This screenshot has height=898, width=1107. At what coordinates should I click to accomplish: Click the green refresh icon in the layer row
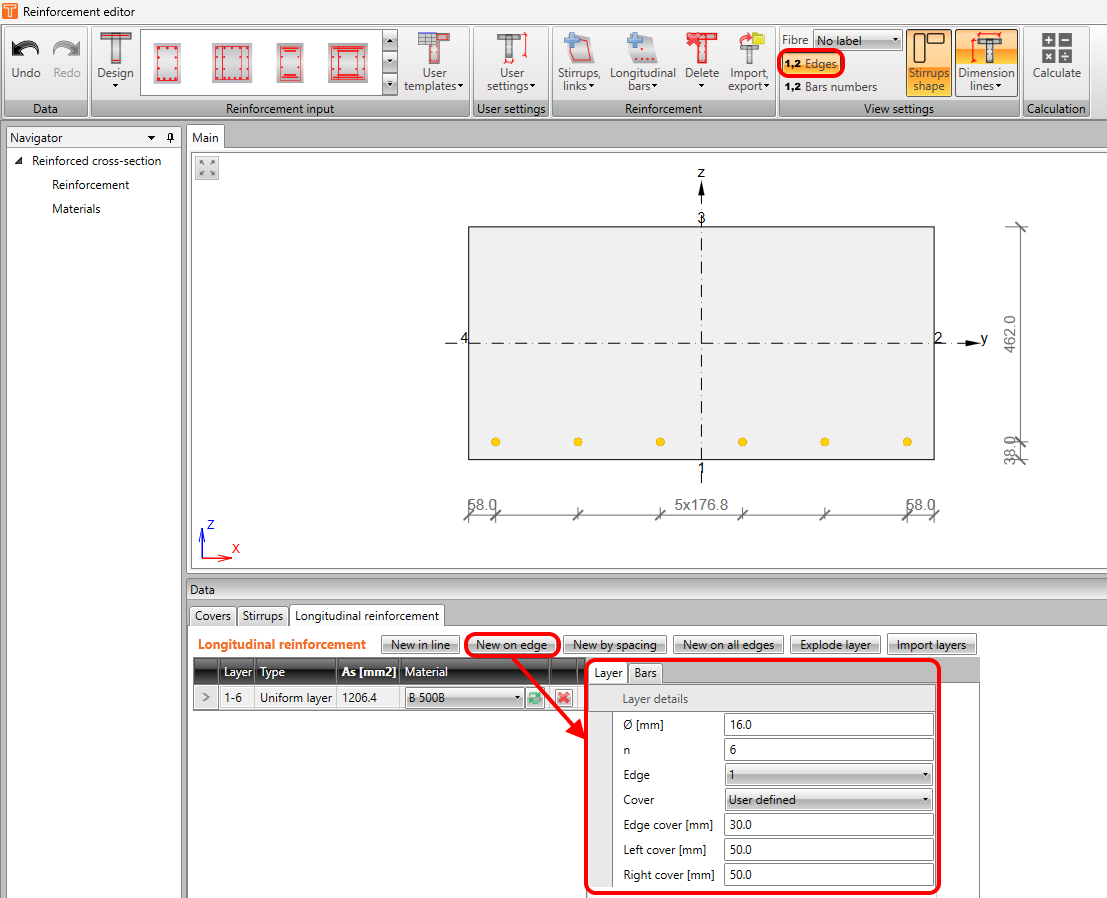coord(535,697)
